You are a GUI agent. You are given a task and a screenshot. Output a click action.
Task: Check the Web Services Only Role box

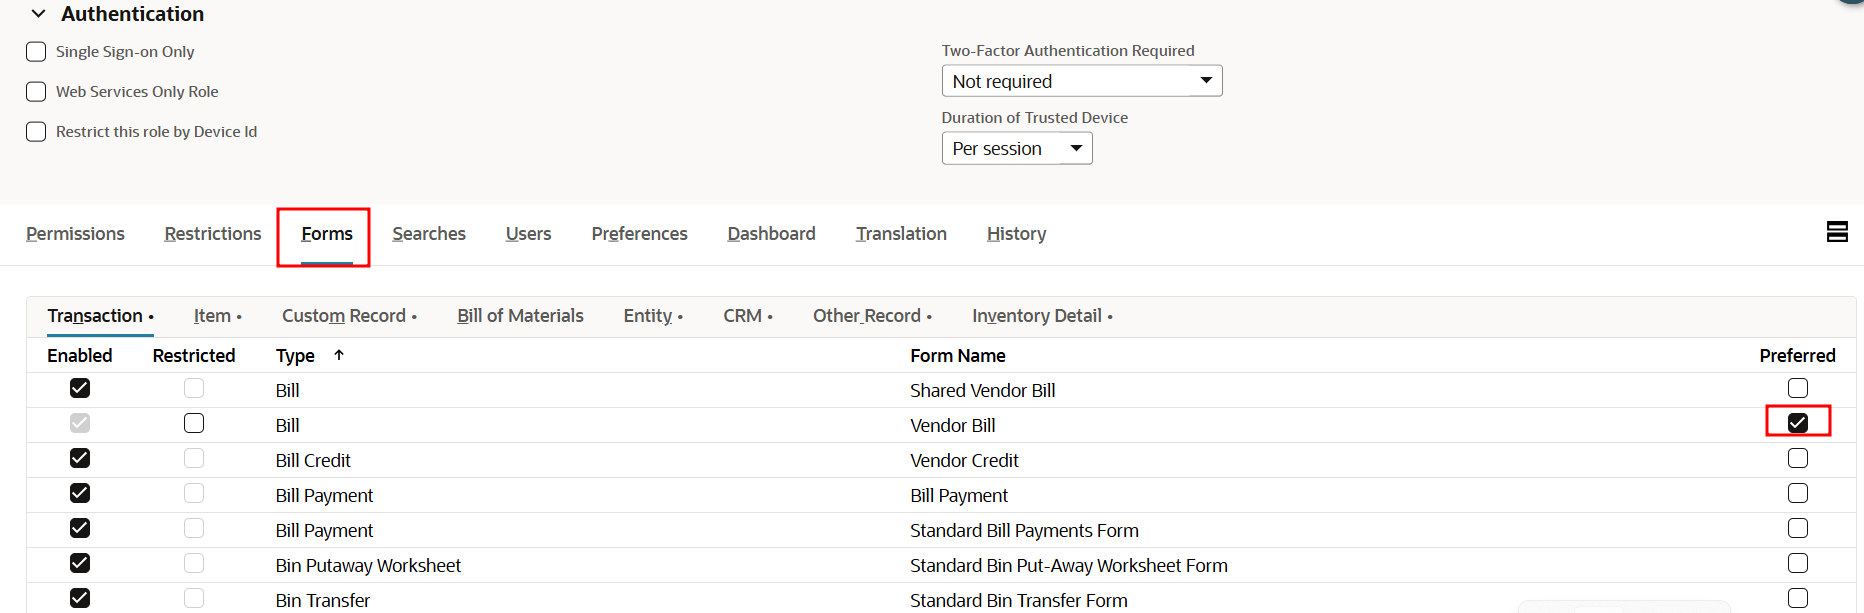[x=36, y=92]
